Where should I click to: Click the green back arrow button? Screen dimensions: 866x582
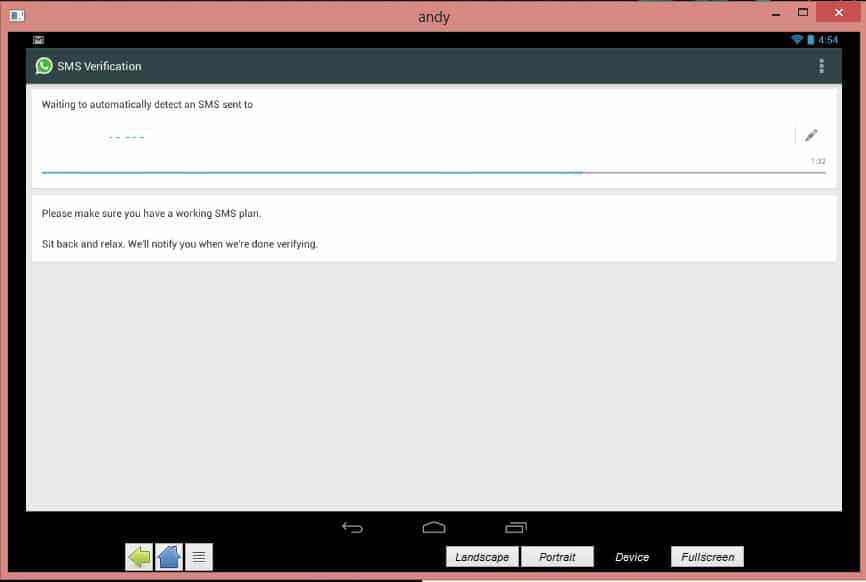(x=139, y=557)
